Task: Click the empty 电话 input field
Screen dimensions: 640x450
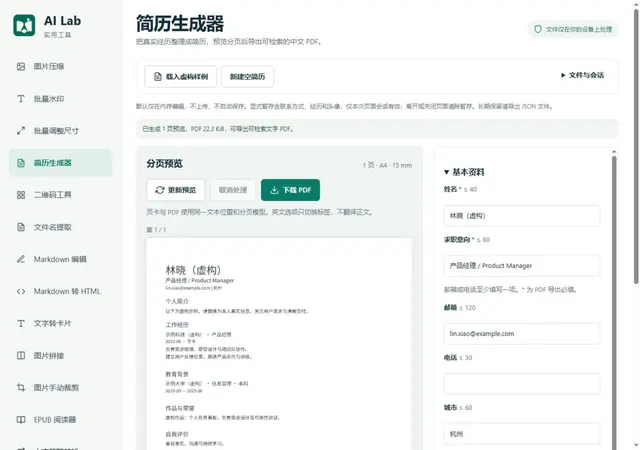Action: coord(522,384)
